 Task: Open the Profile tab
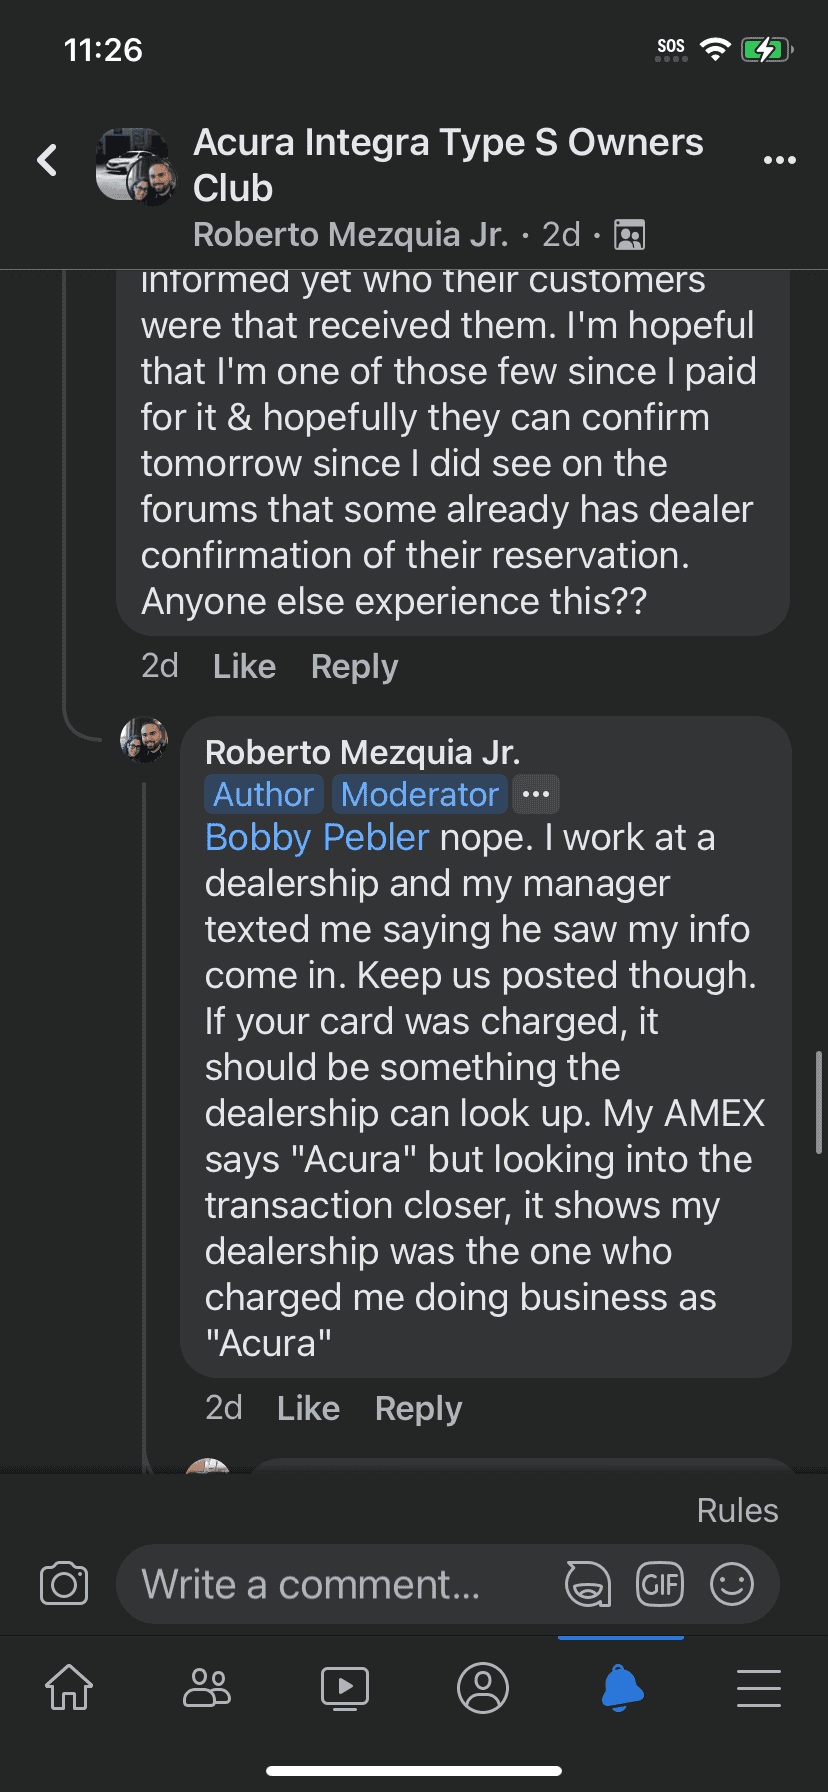(x=483, y=1687)
